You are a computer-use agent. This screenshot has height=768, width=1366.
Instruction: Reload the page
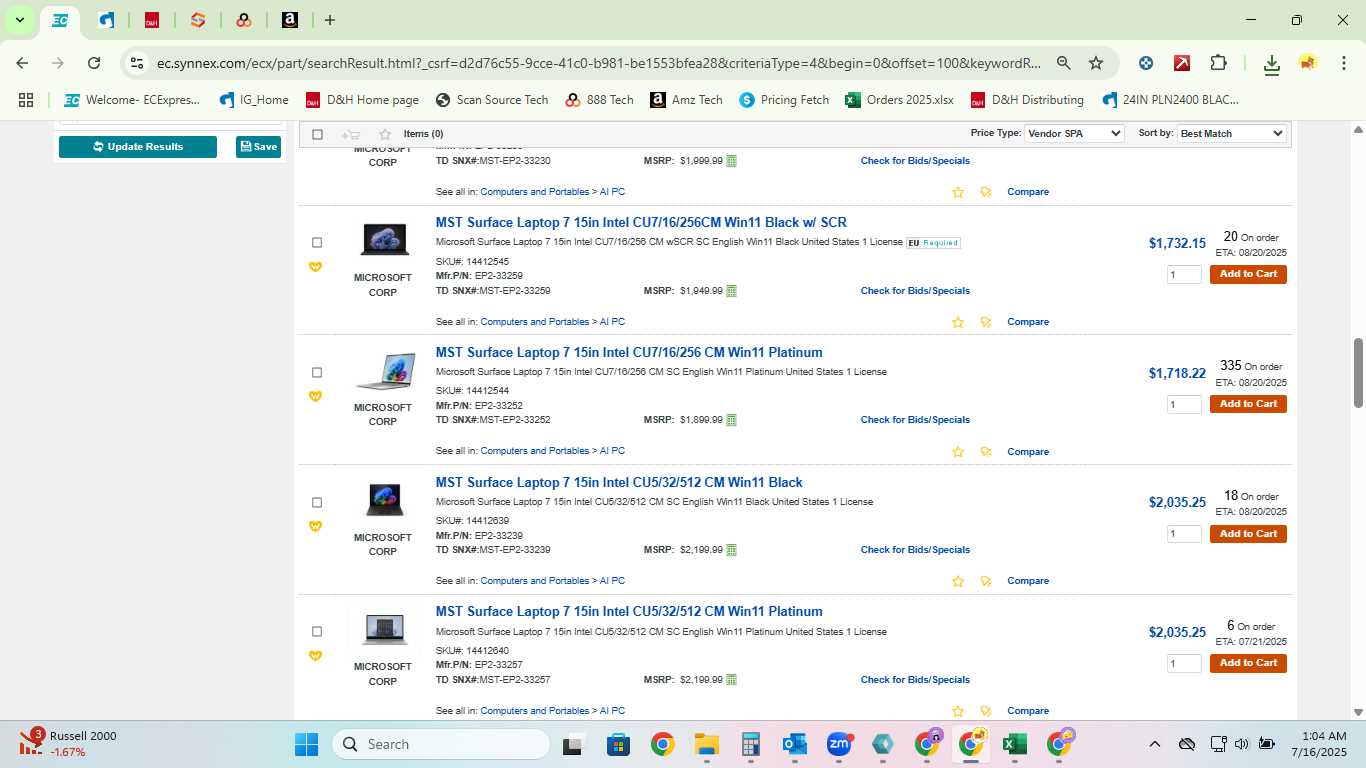94,63
